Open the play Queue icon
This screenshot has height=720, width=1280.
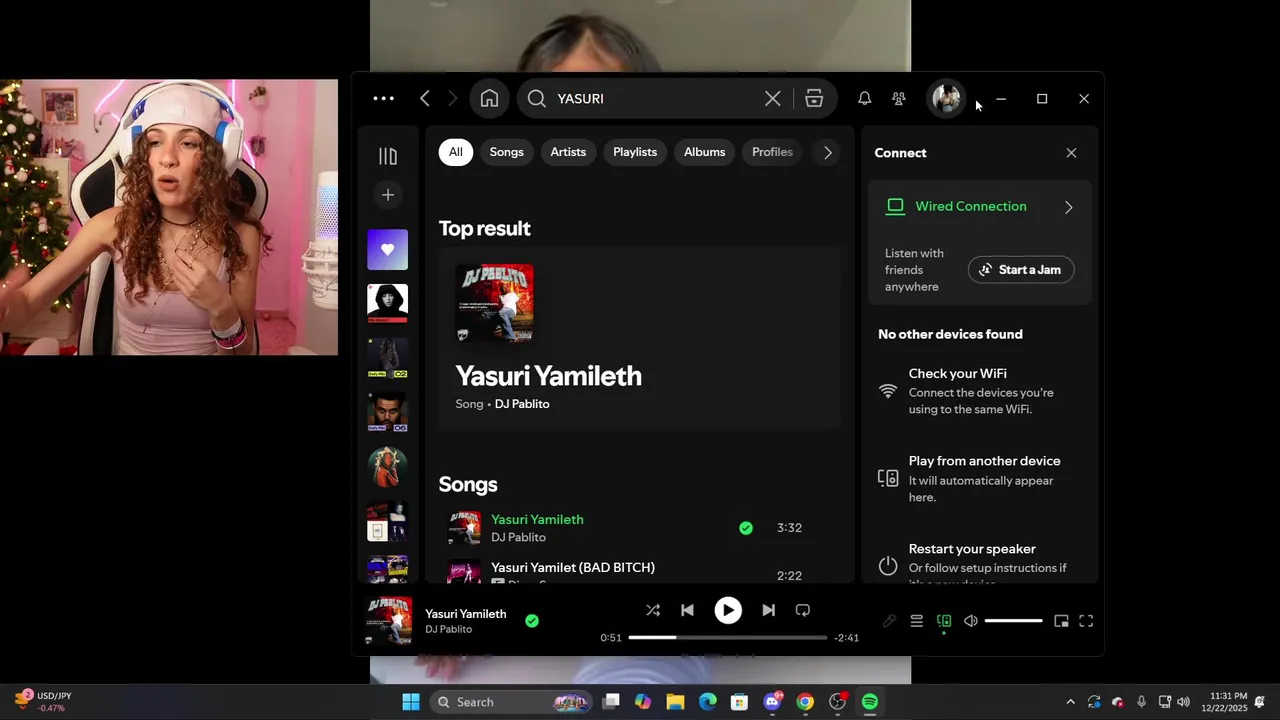coord(916,621)
